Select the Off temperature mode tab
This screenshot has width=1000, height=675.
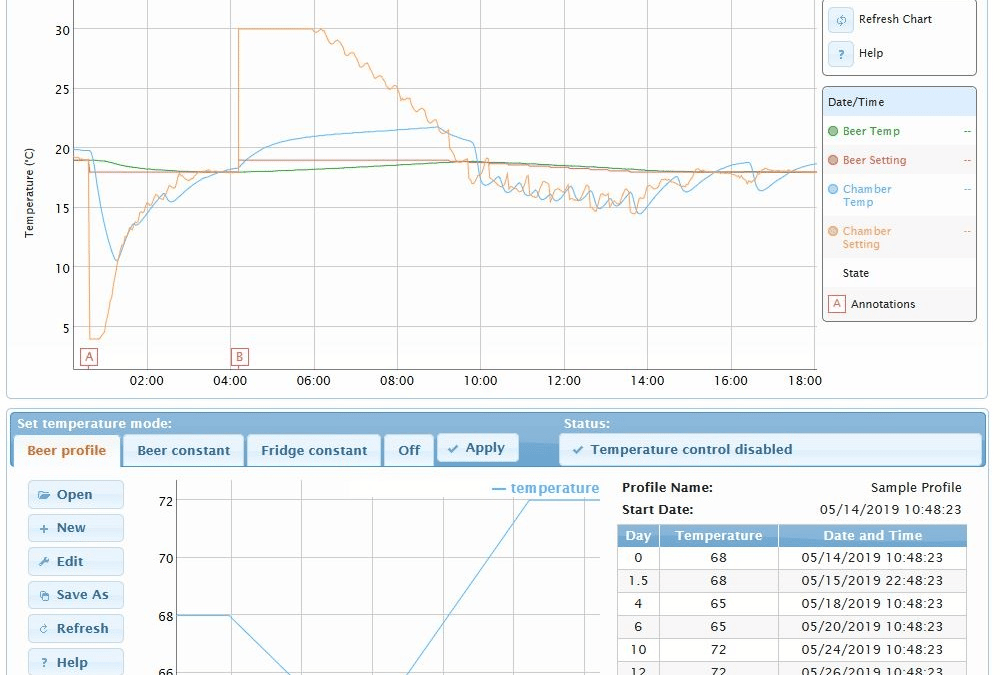coord(409,451)
